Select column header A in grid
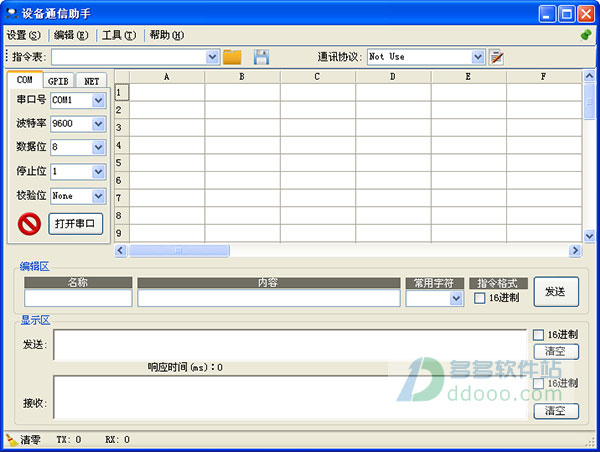 166,77
